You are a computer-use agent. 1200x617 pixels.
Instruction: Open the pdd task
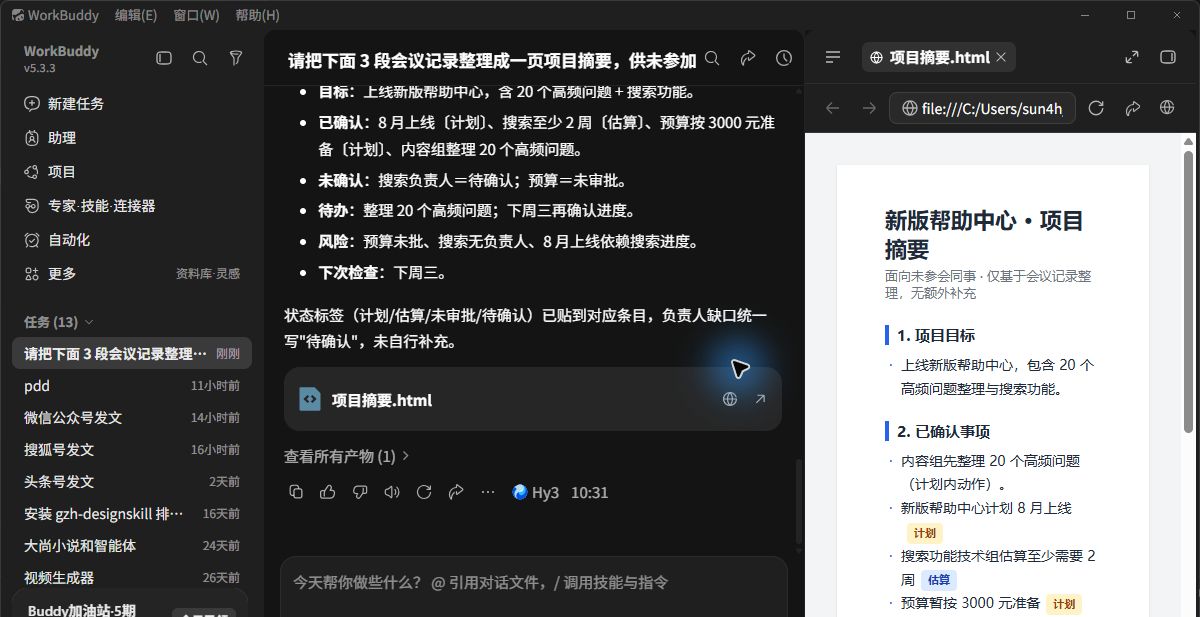coord(131,385)
